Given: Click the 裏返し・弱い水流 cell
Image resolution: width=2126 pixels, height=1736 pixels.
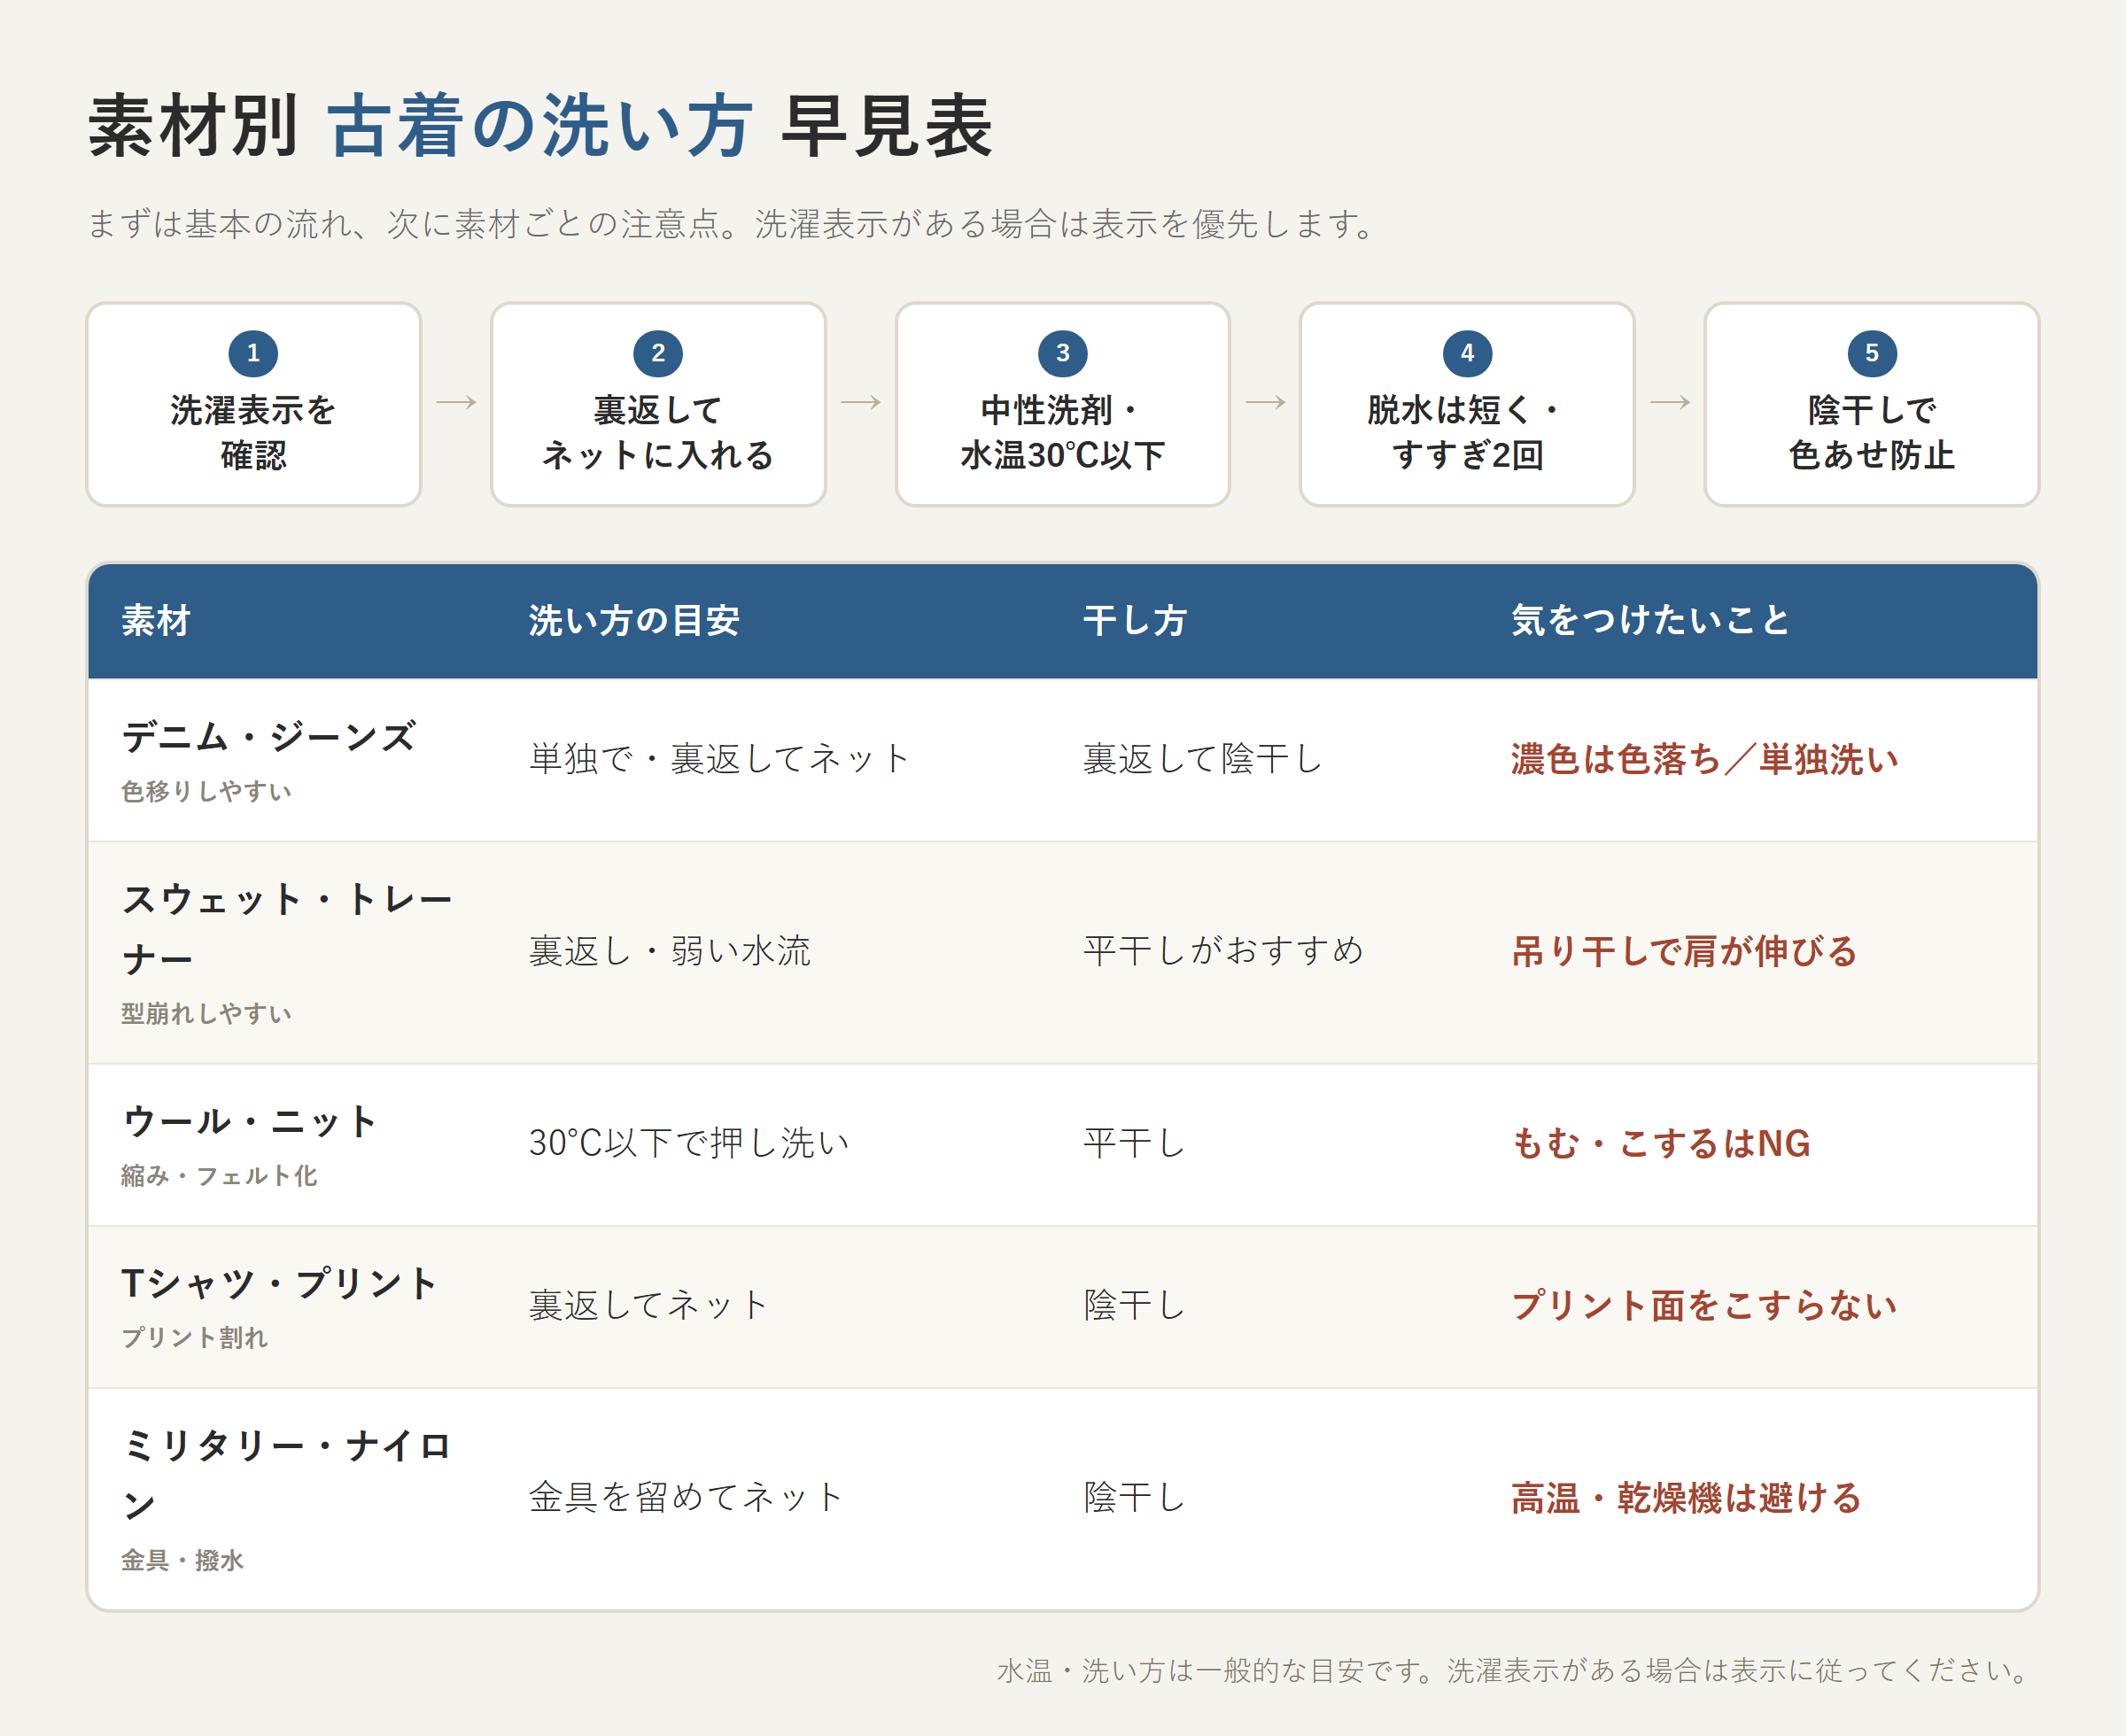Looking at the screenshot, I should click(670, 951).
